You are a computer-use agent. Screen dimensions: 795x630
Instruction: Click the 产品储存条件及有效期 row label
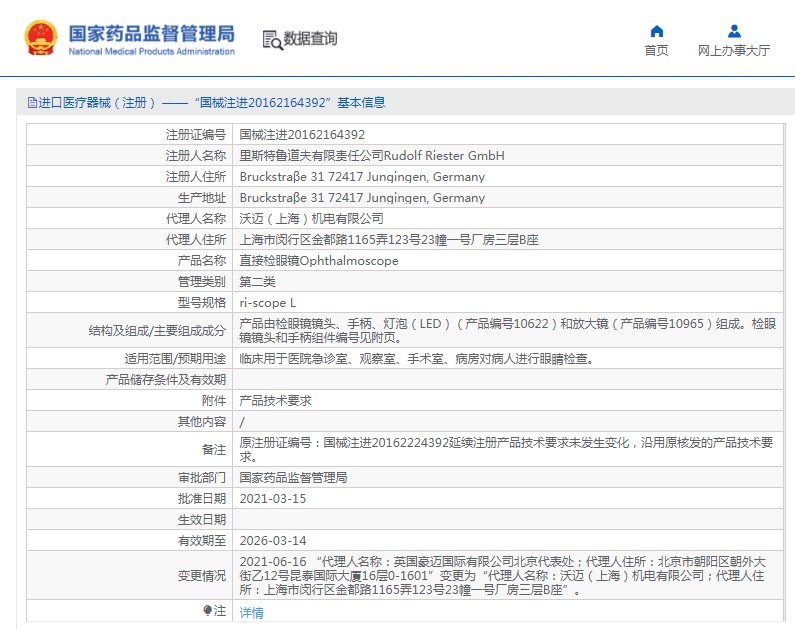click(x=166, y=380)
